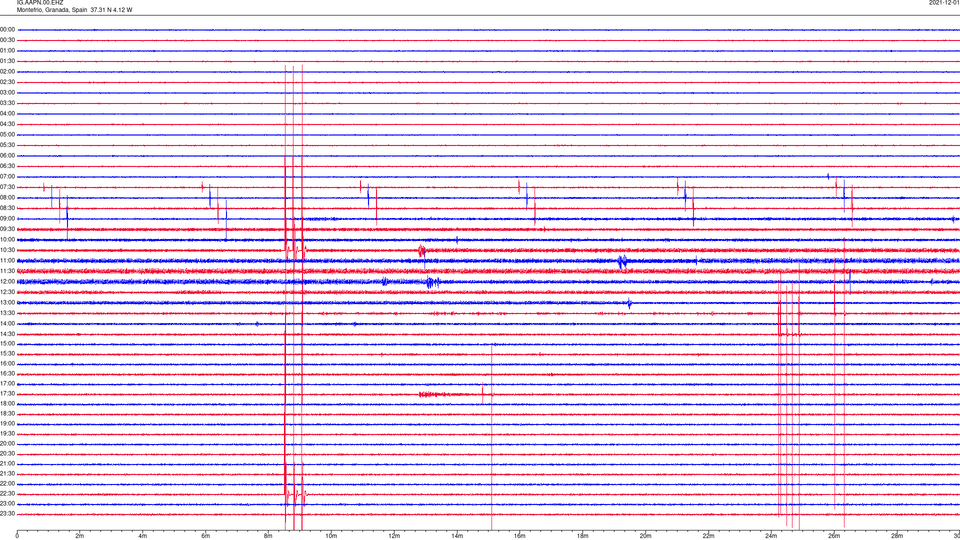Select the 12:30 time label

click(x=7, y=291)
